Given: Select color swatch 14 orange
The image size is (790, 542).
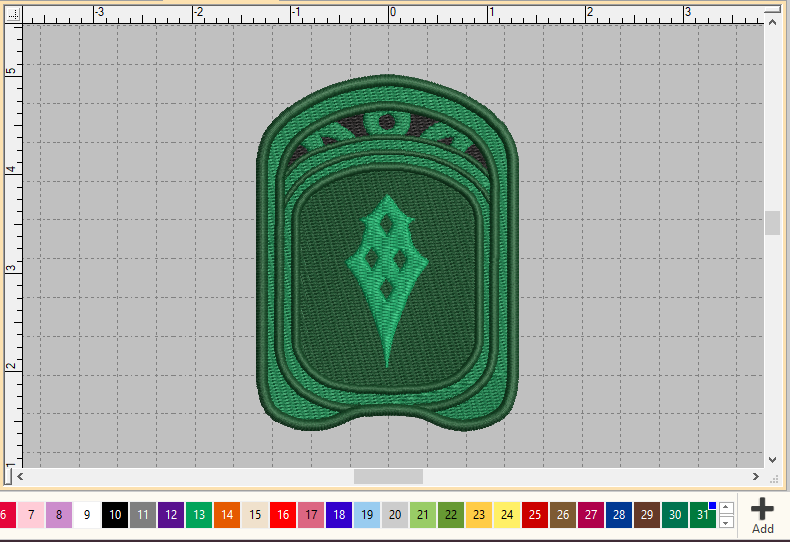Looking at the screenshot, I should 227,515.
